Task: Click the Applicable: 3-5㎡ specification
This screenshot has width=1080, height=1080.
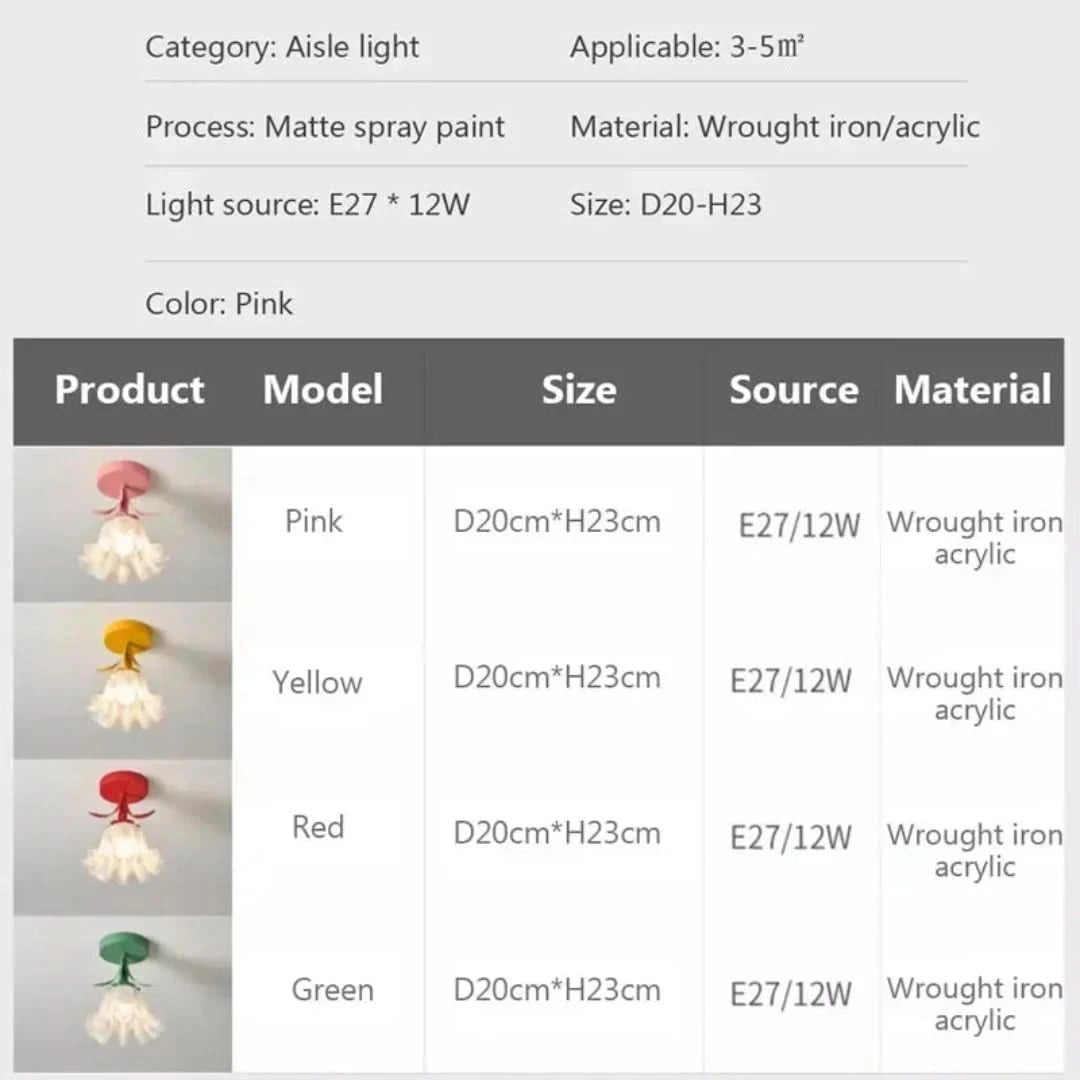Action: (x=687, y=47)
